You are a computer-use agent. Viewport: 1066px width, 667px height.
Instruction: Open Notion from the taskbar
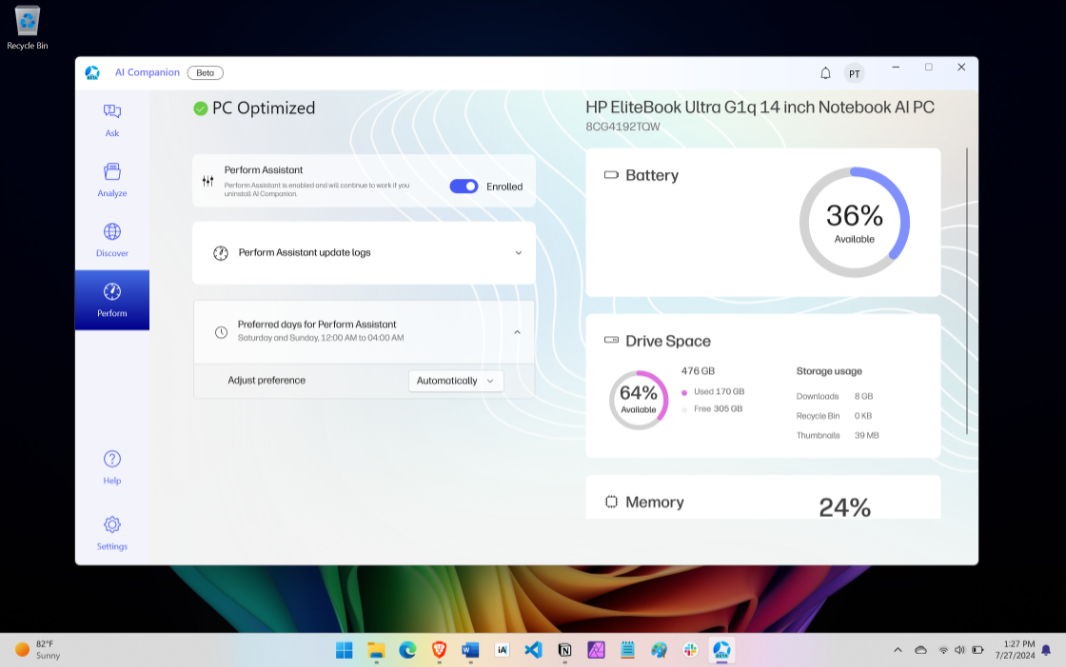[565, 651]
